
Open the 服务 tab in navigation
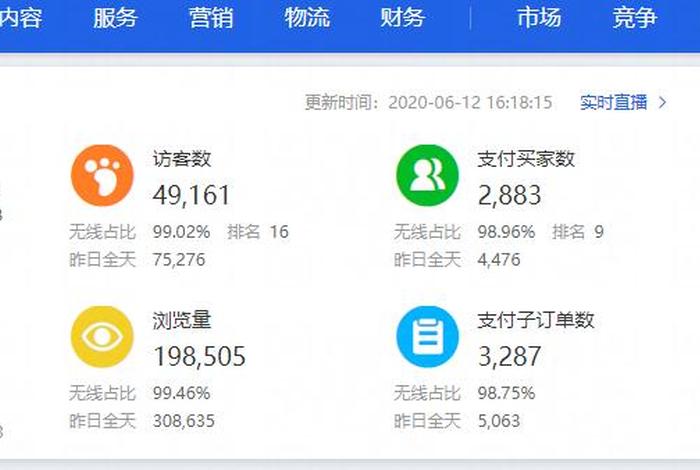115,18
